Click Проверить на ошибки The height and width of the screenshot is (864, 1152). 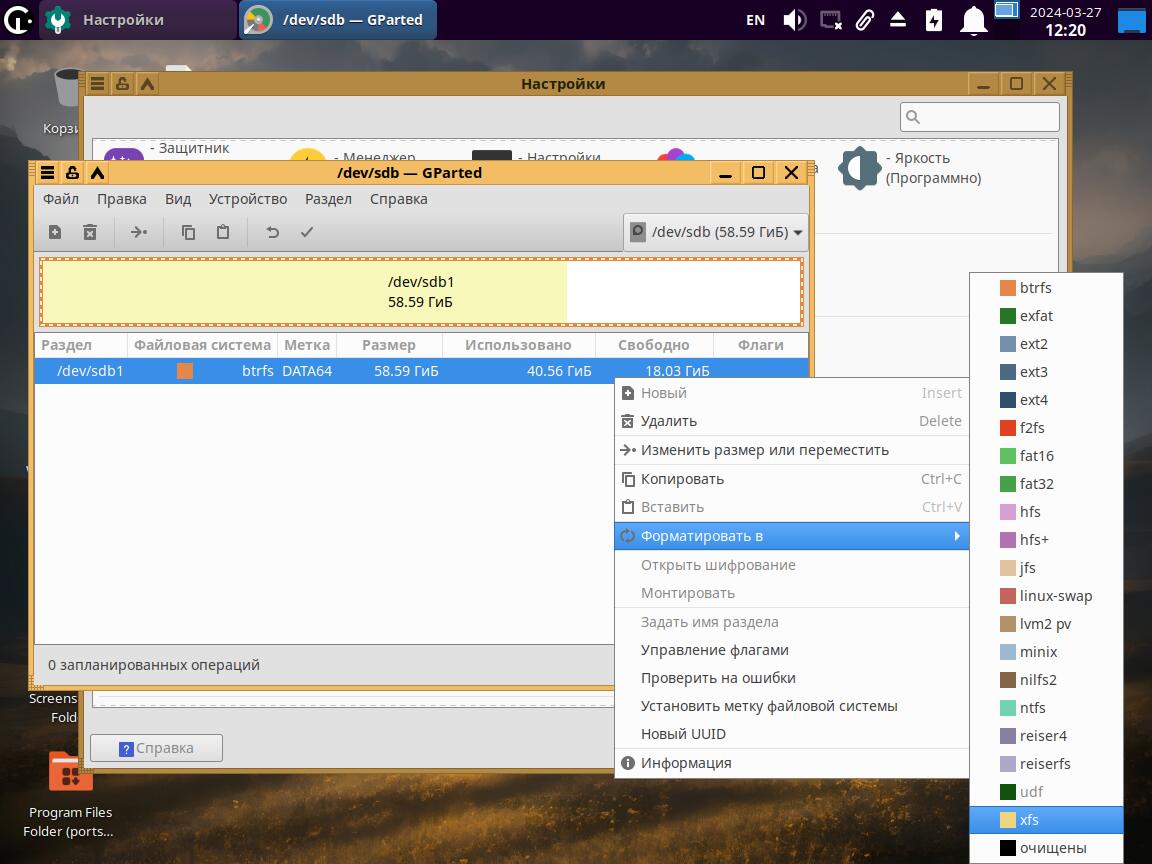coord(791,678)
